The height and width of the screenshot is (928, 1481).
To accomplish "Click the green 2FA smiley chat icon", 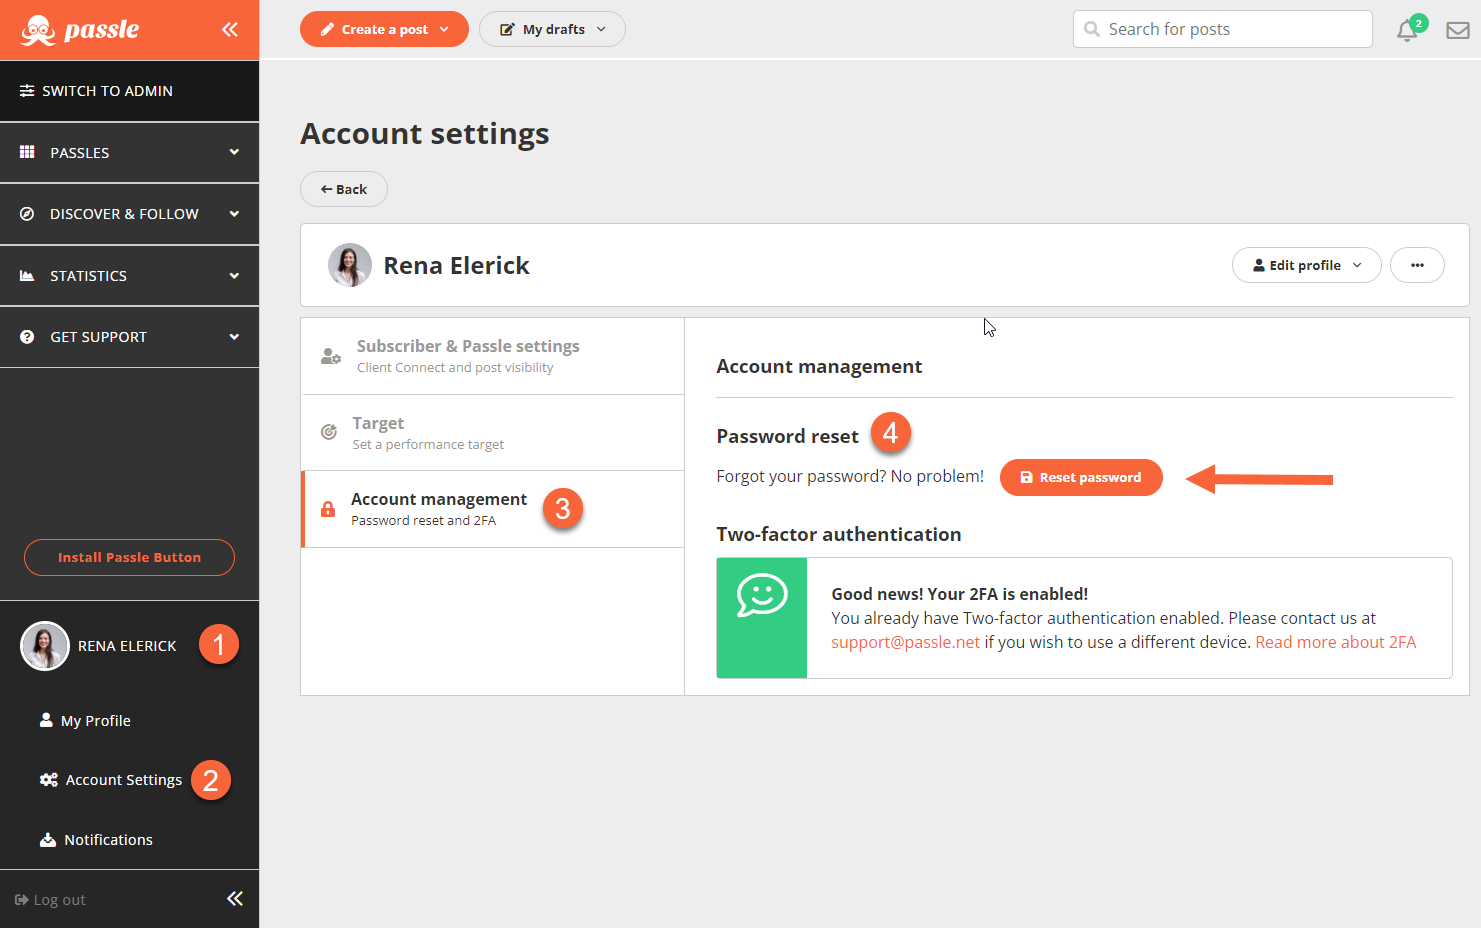I will point(762,595).
